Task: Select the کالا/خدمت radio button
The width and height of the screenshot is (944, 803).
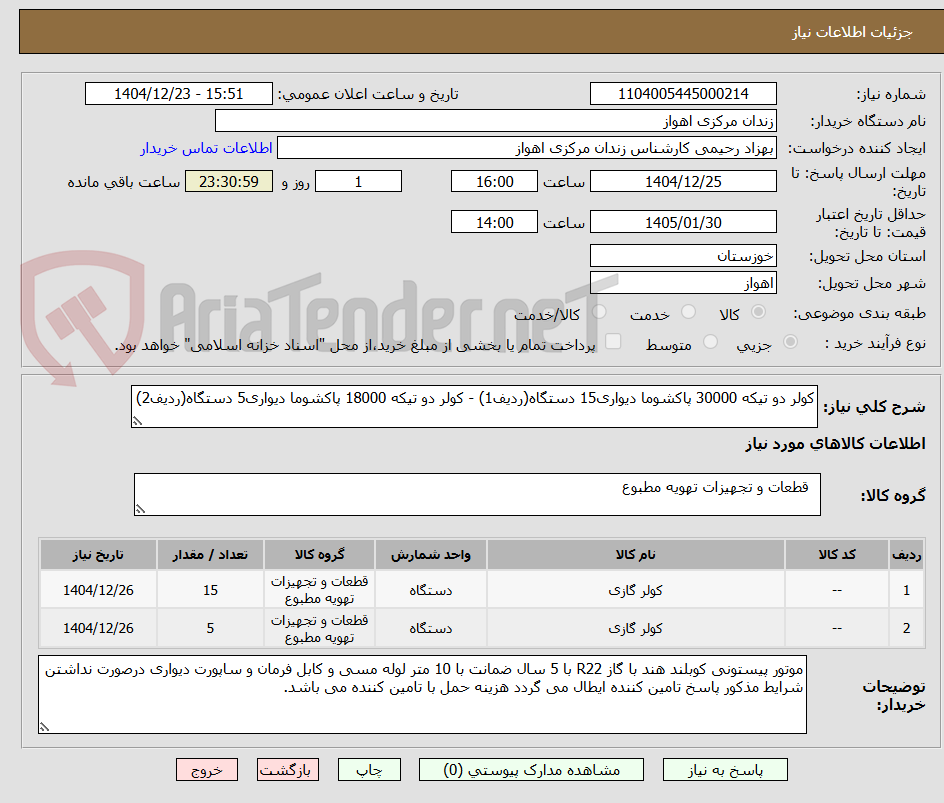Action: point(599,312)
